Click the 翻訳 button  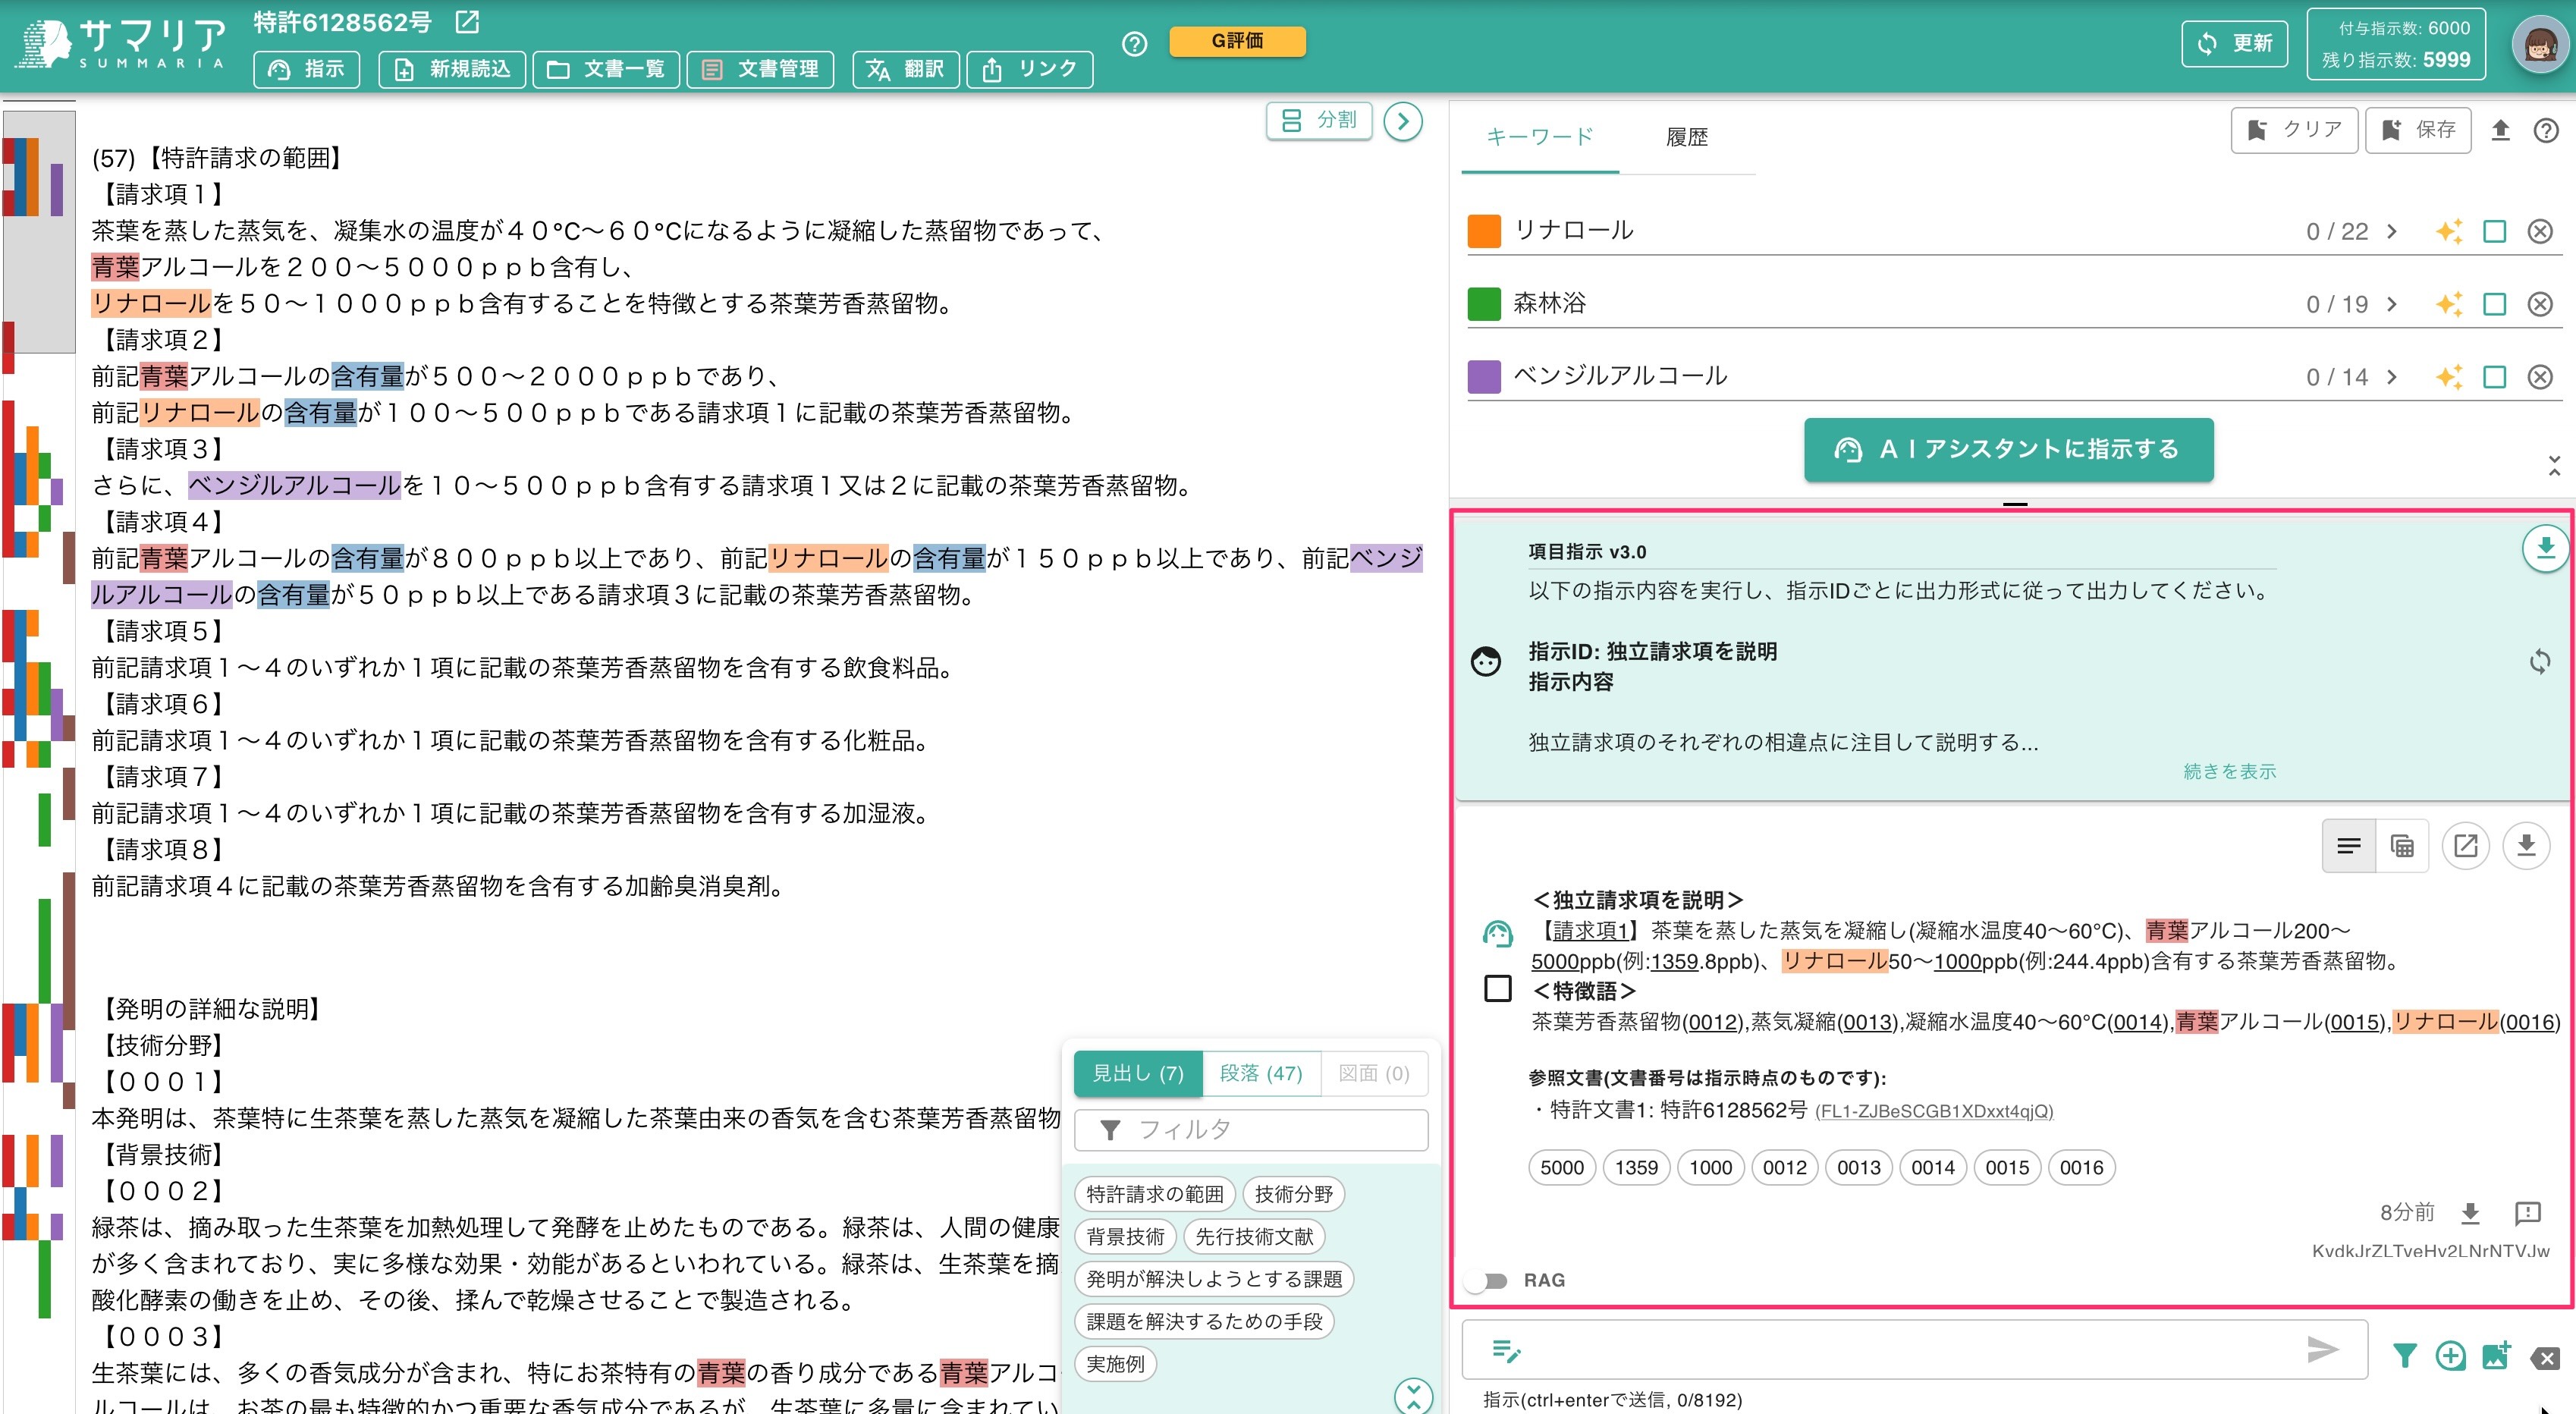pyautogui.click(x=905, y=69)
